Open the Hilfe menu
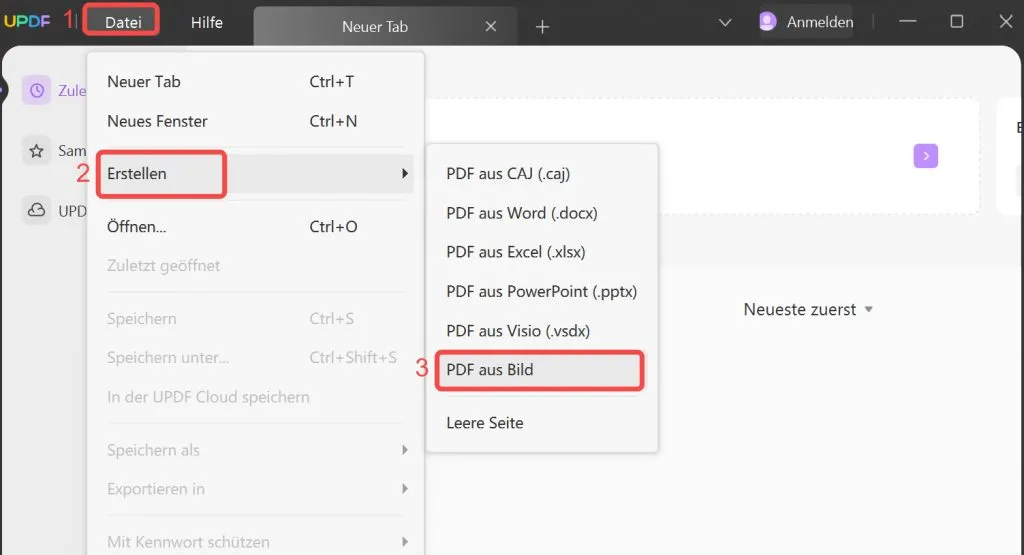Image resolution: width=1024 pixels, height=555 pixels. [207, 22]
